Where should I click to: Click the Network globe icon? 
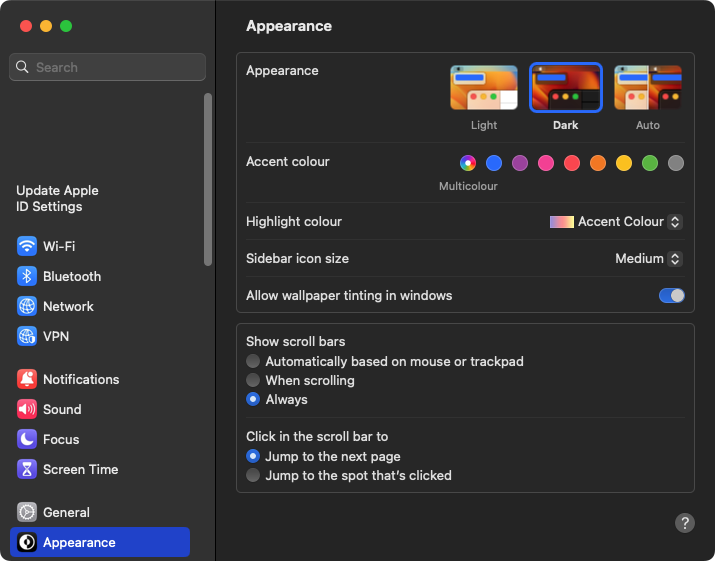pyautogui.click(x=27, y=306)
